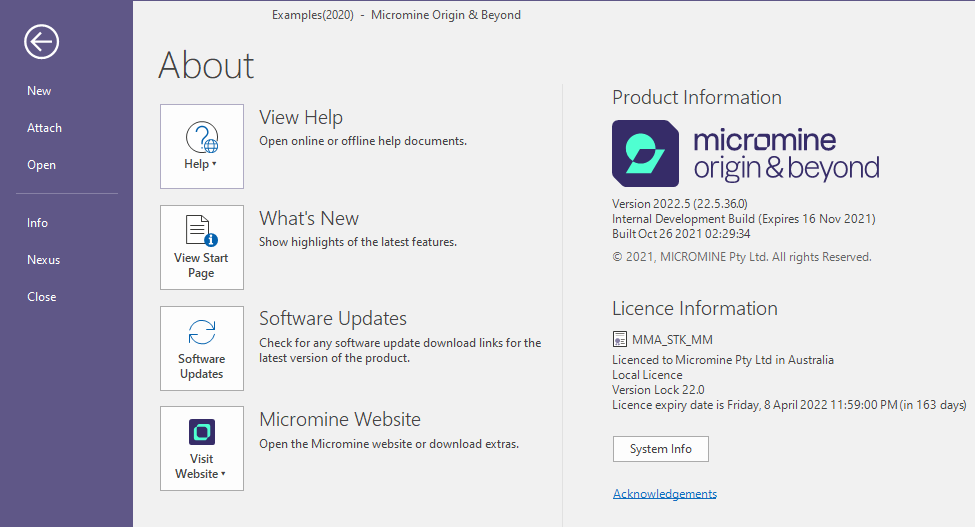Click the Software Updates refresh icon
Screen dimensions: 975x527
point(202,332)
